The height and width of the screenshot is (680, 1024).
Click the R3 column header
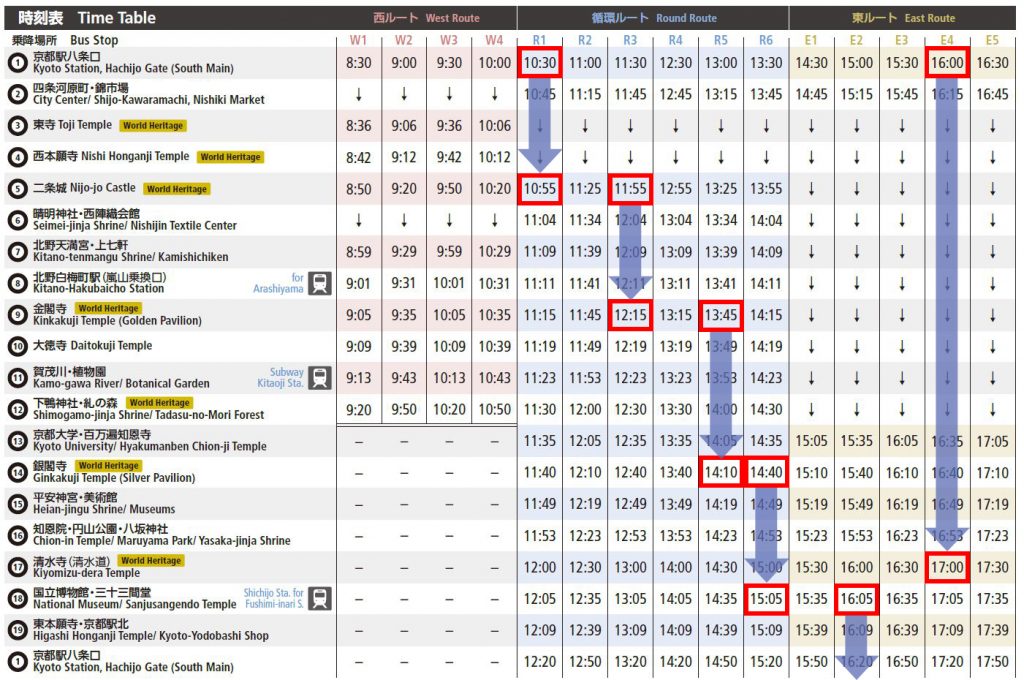630,40
